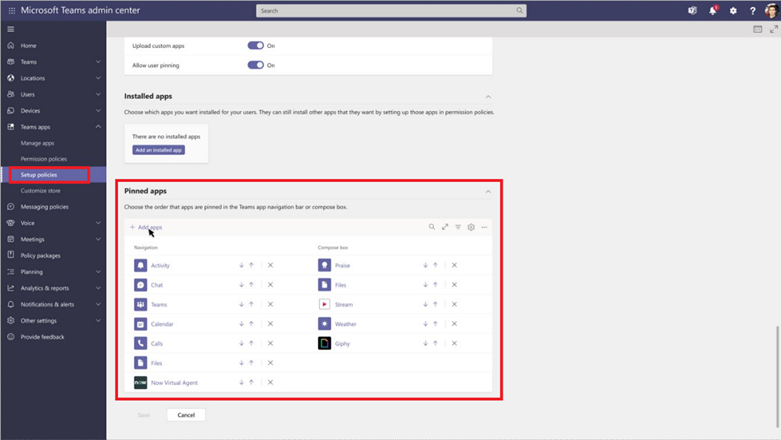Screen dimensions: 781x440
Task: Expand Notifications & alerts in sidebar
Action: 98,304
